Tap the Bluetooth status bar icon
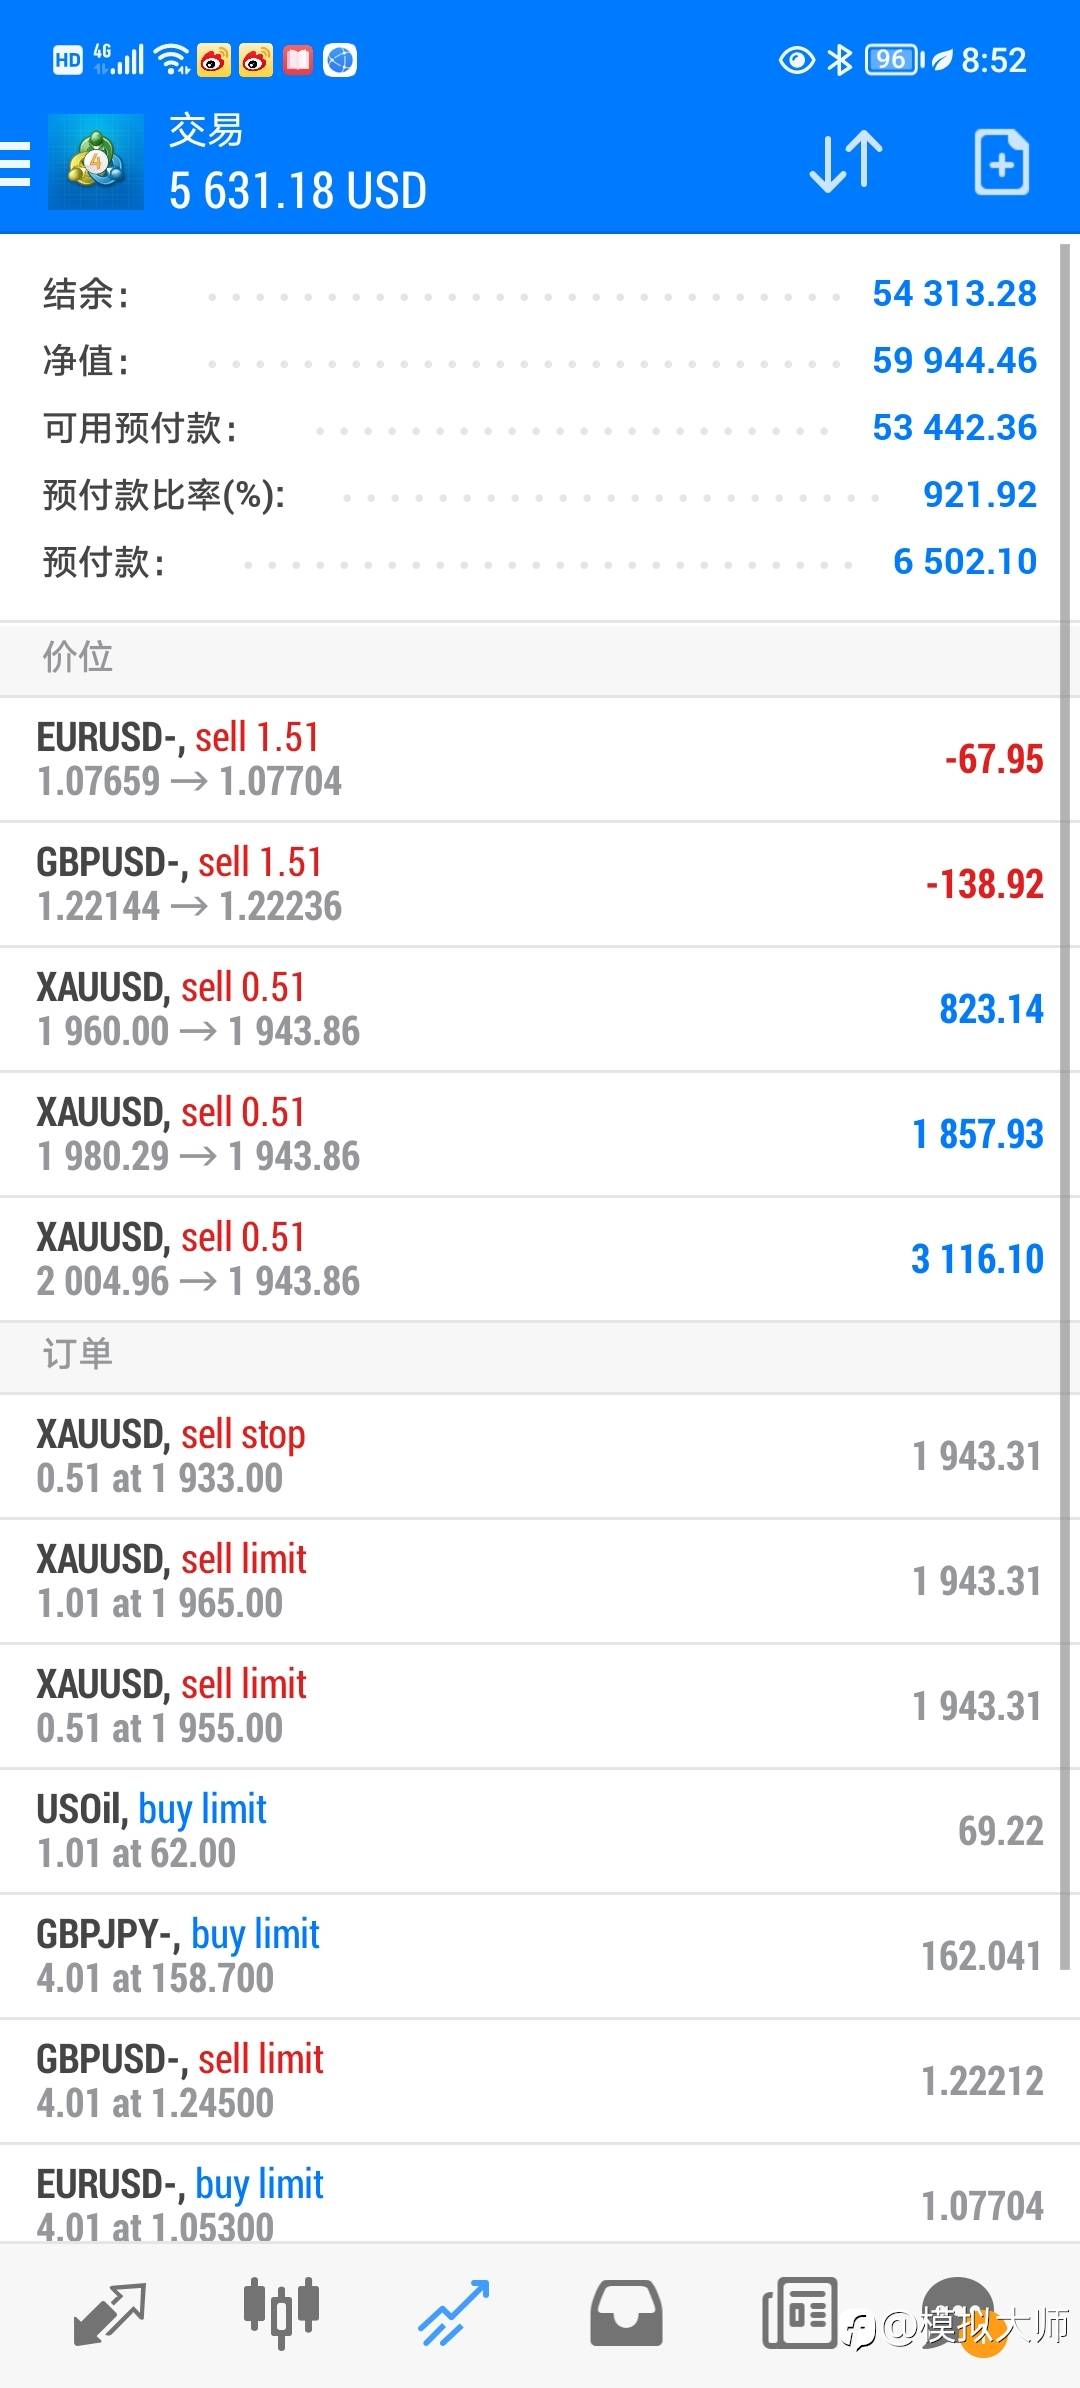The width and height of the screenshot is (1080, 2388). click(839, 60)
